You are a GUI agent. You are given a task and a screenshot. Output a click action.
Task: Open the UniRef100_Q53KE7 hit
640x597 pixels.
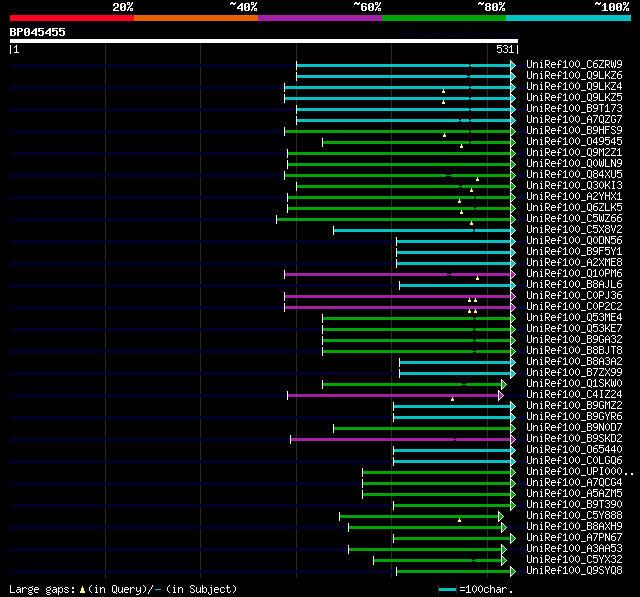574,329
